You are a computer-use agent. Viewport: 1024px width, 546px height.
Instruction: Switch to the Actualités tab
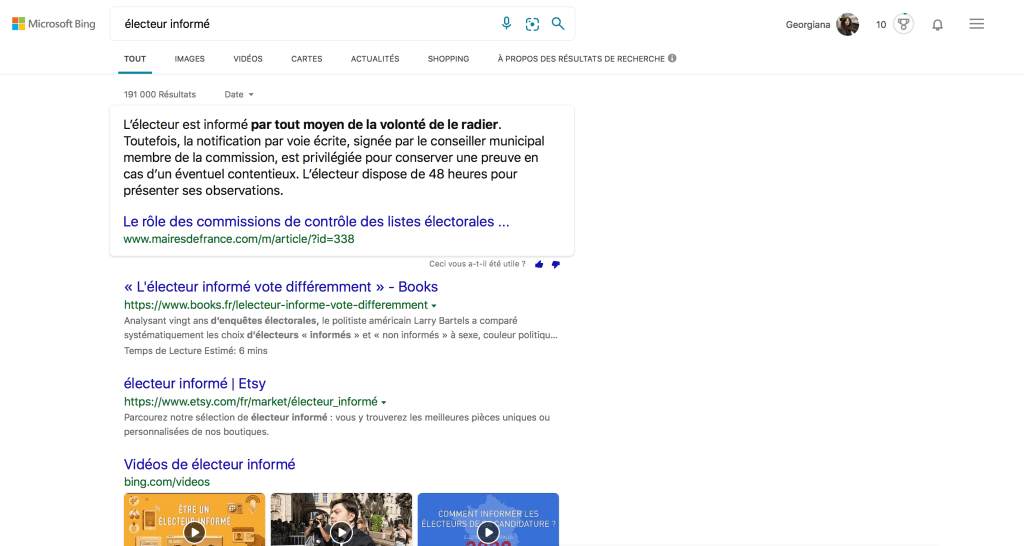point(375,59)
